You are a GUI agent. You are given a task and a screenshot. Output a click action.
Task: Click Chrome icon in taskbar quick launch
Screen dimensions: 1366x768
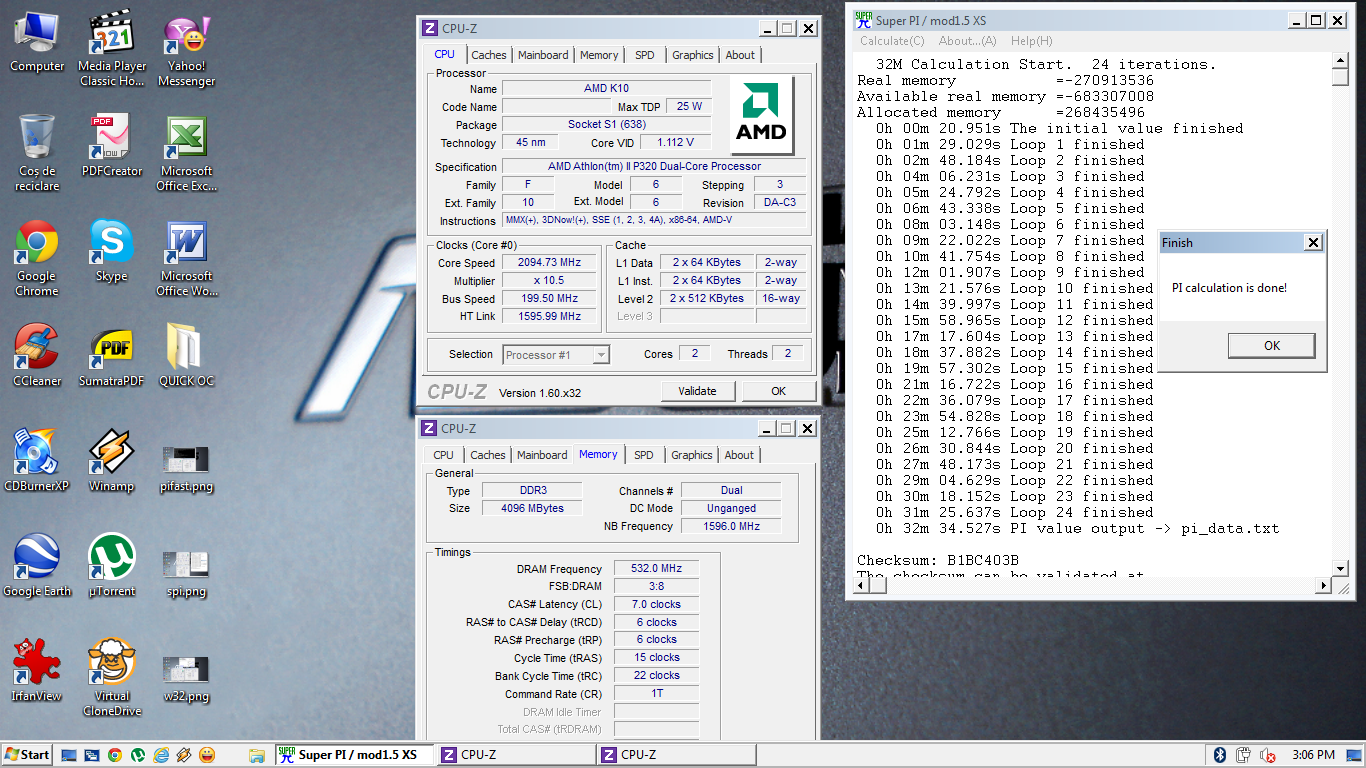[115, 755]
